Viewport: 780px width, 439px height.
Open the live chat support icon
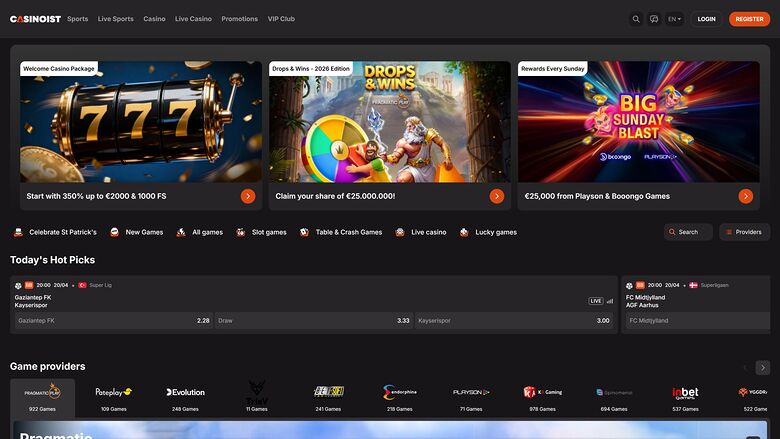tap(654, 19)
